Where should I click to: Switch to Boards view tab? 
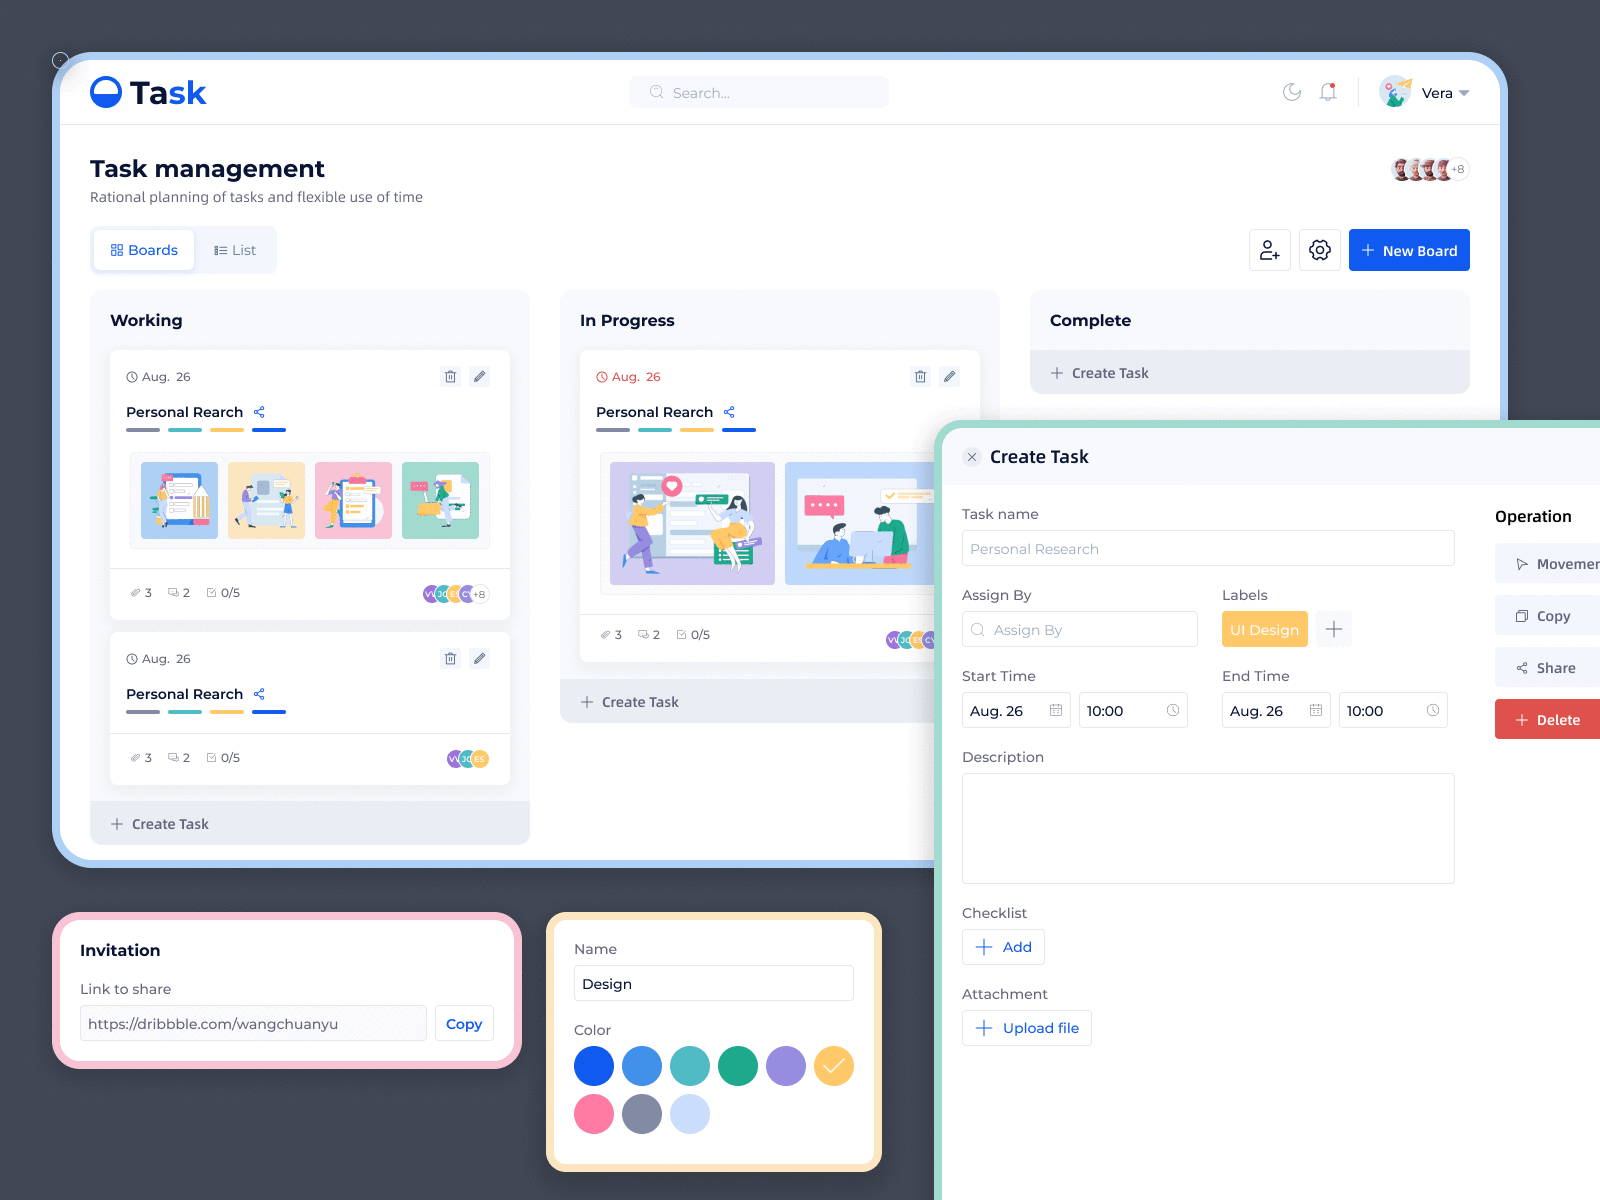coord(144,250)
